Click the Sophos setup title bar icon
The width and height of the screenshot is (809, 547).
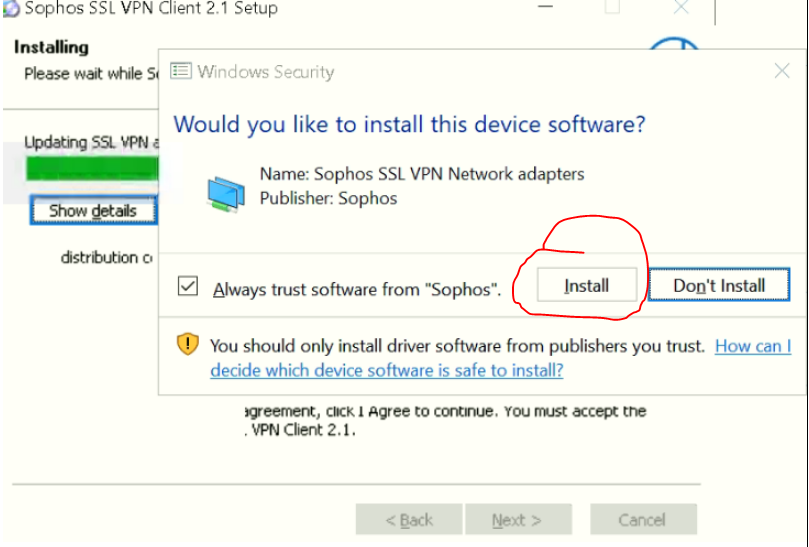pyautogui.click(x=10, y=8)
